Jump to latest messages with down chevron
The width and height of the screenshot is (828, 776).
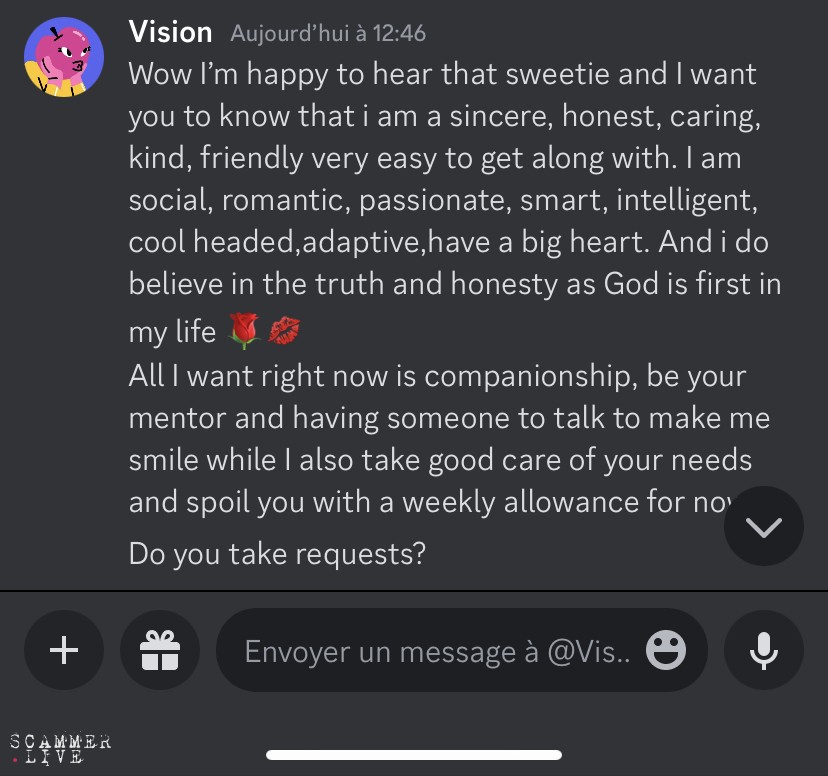[x=764, y=526]
